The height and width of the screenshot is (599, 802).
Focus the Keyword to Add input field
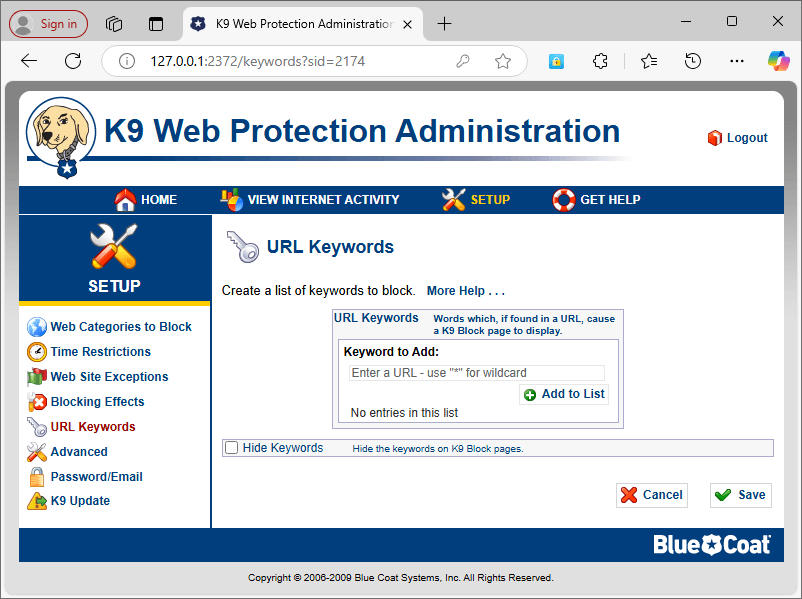click(x=477, y=373)
